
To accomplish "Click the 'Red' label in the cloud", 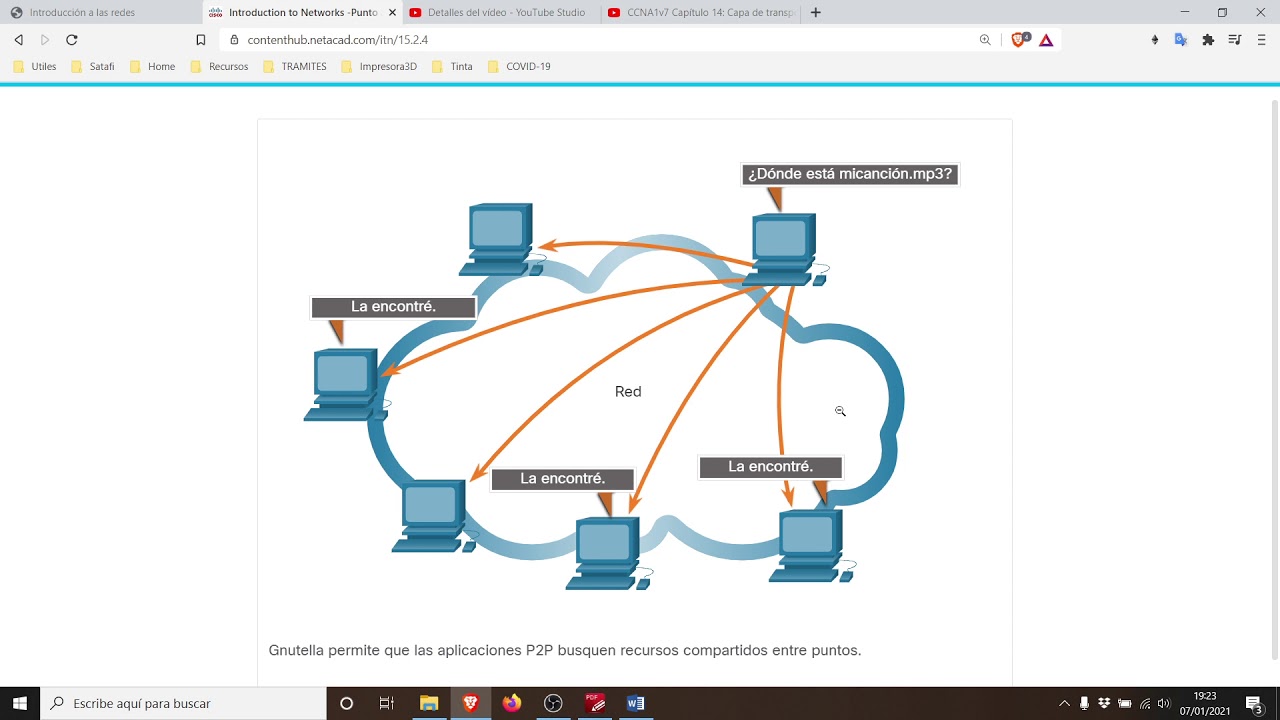I will click(628, 392).
